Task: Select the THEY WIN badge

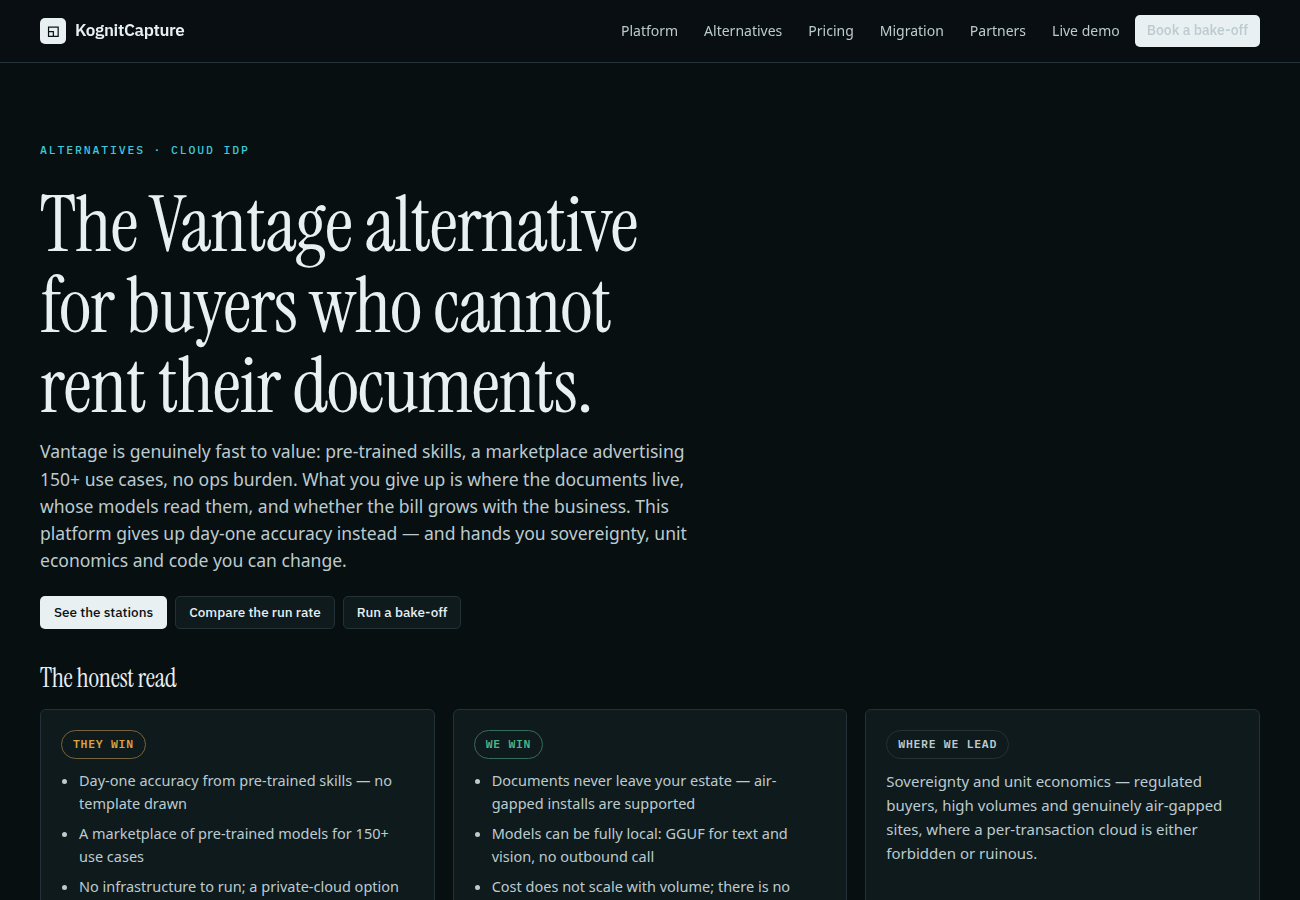Action: (x=103, y=744)
